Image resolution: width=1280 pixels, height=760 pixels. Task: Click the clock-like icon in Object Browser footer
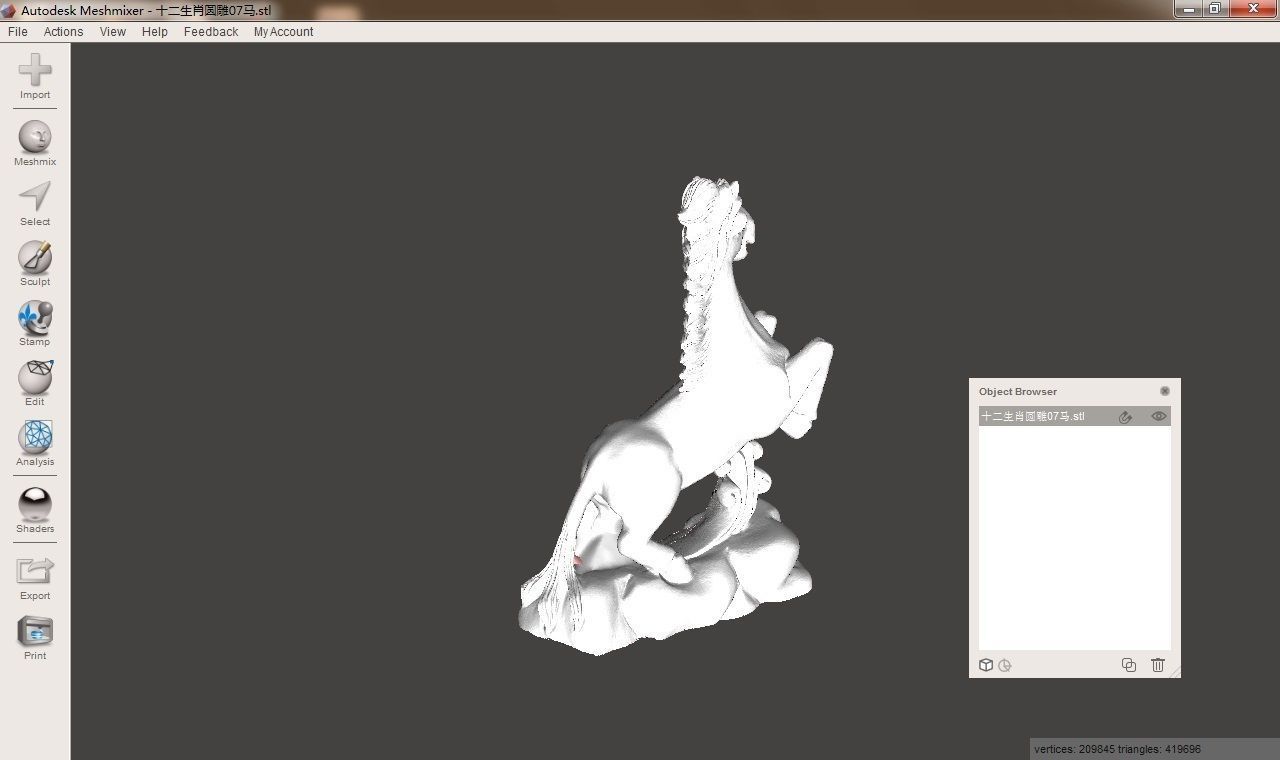(x=1005, y=665)
